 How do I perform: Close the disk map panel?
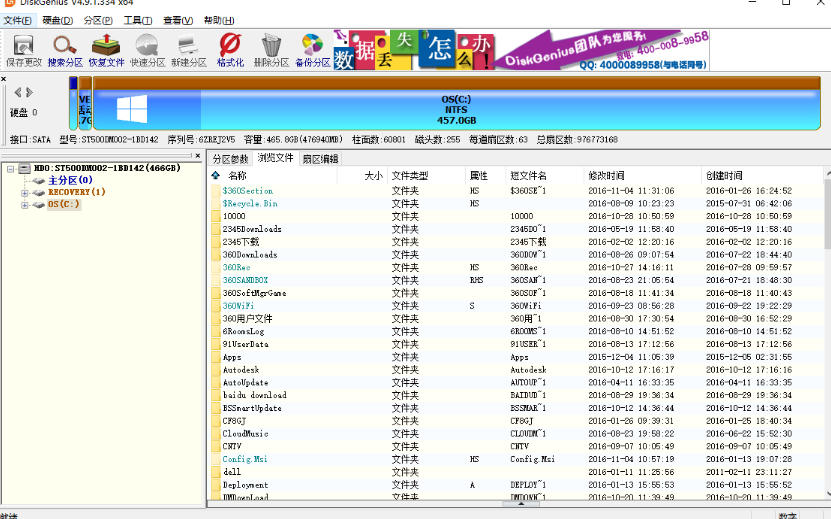coord(4,79)
